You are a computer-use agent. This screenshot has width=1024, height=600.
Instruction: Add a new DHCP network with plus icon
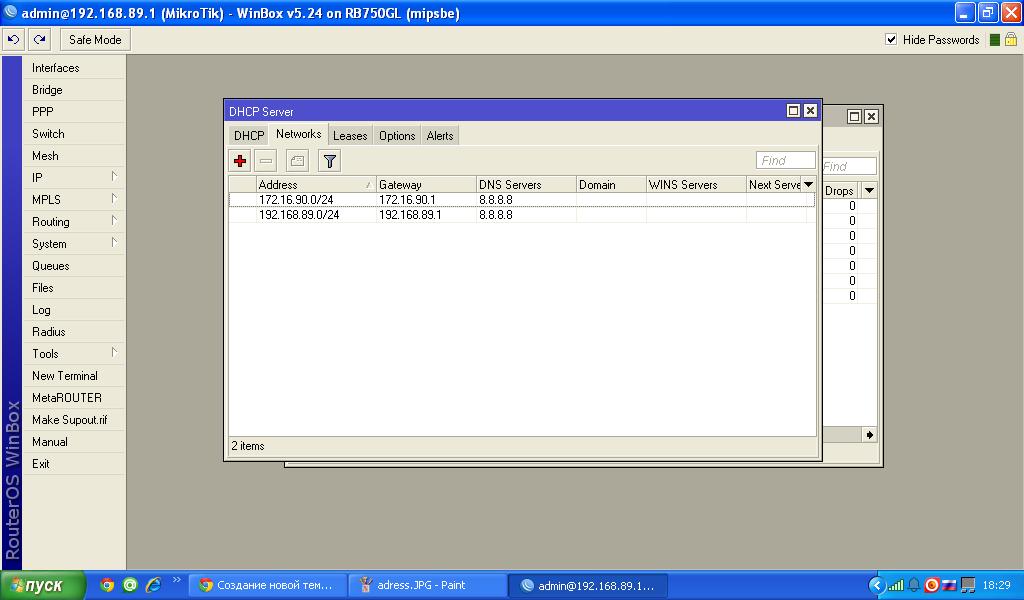click(x=240, y=161)
